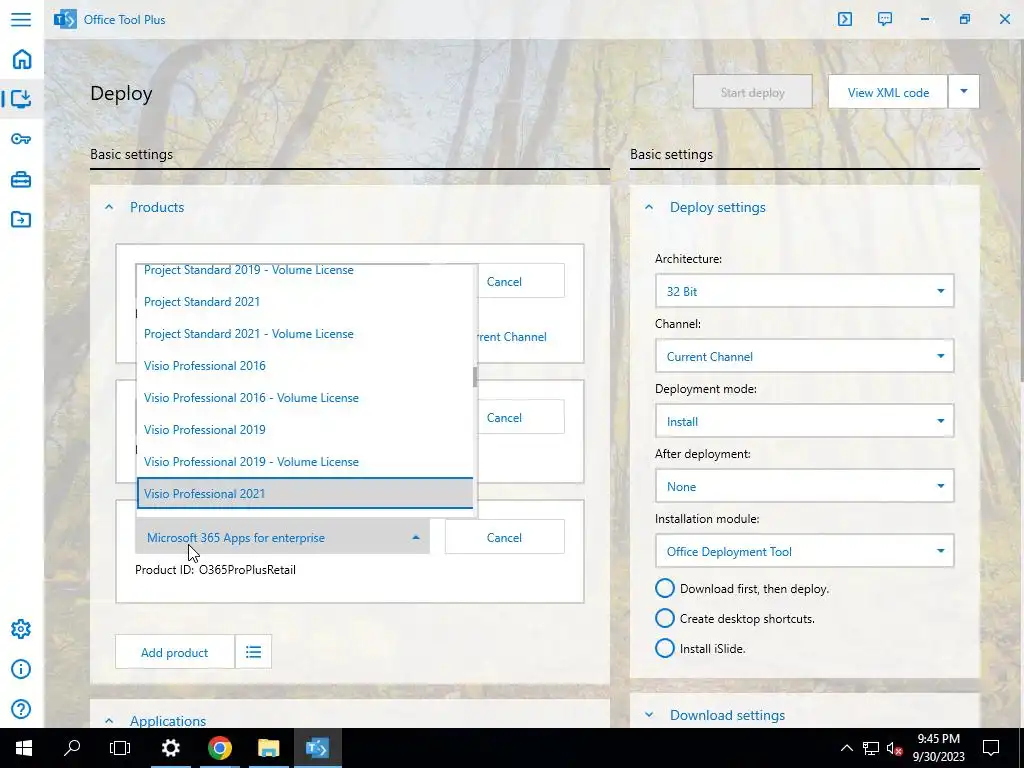Show hidden system tray icons
The image size is (1024, 768).
coord(846,748)
